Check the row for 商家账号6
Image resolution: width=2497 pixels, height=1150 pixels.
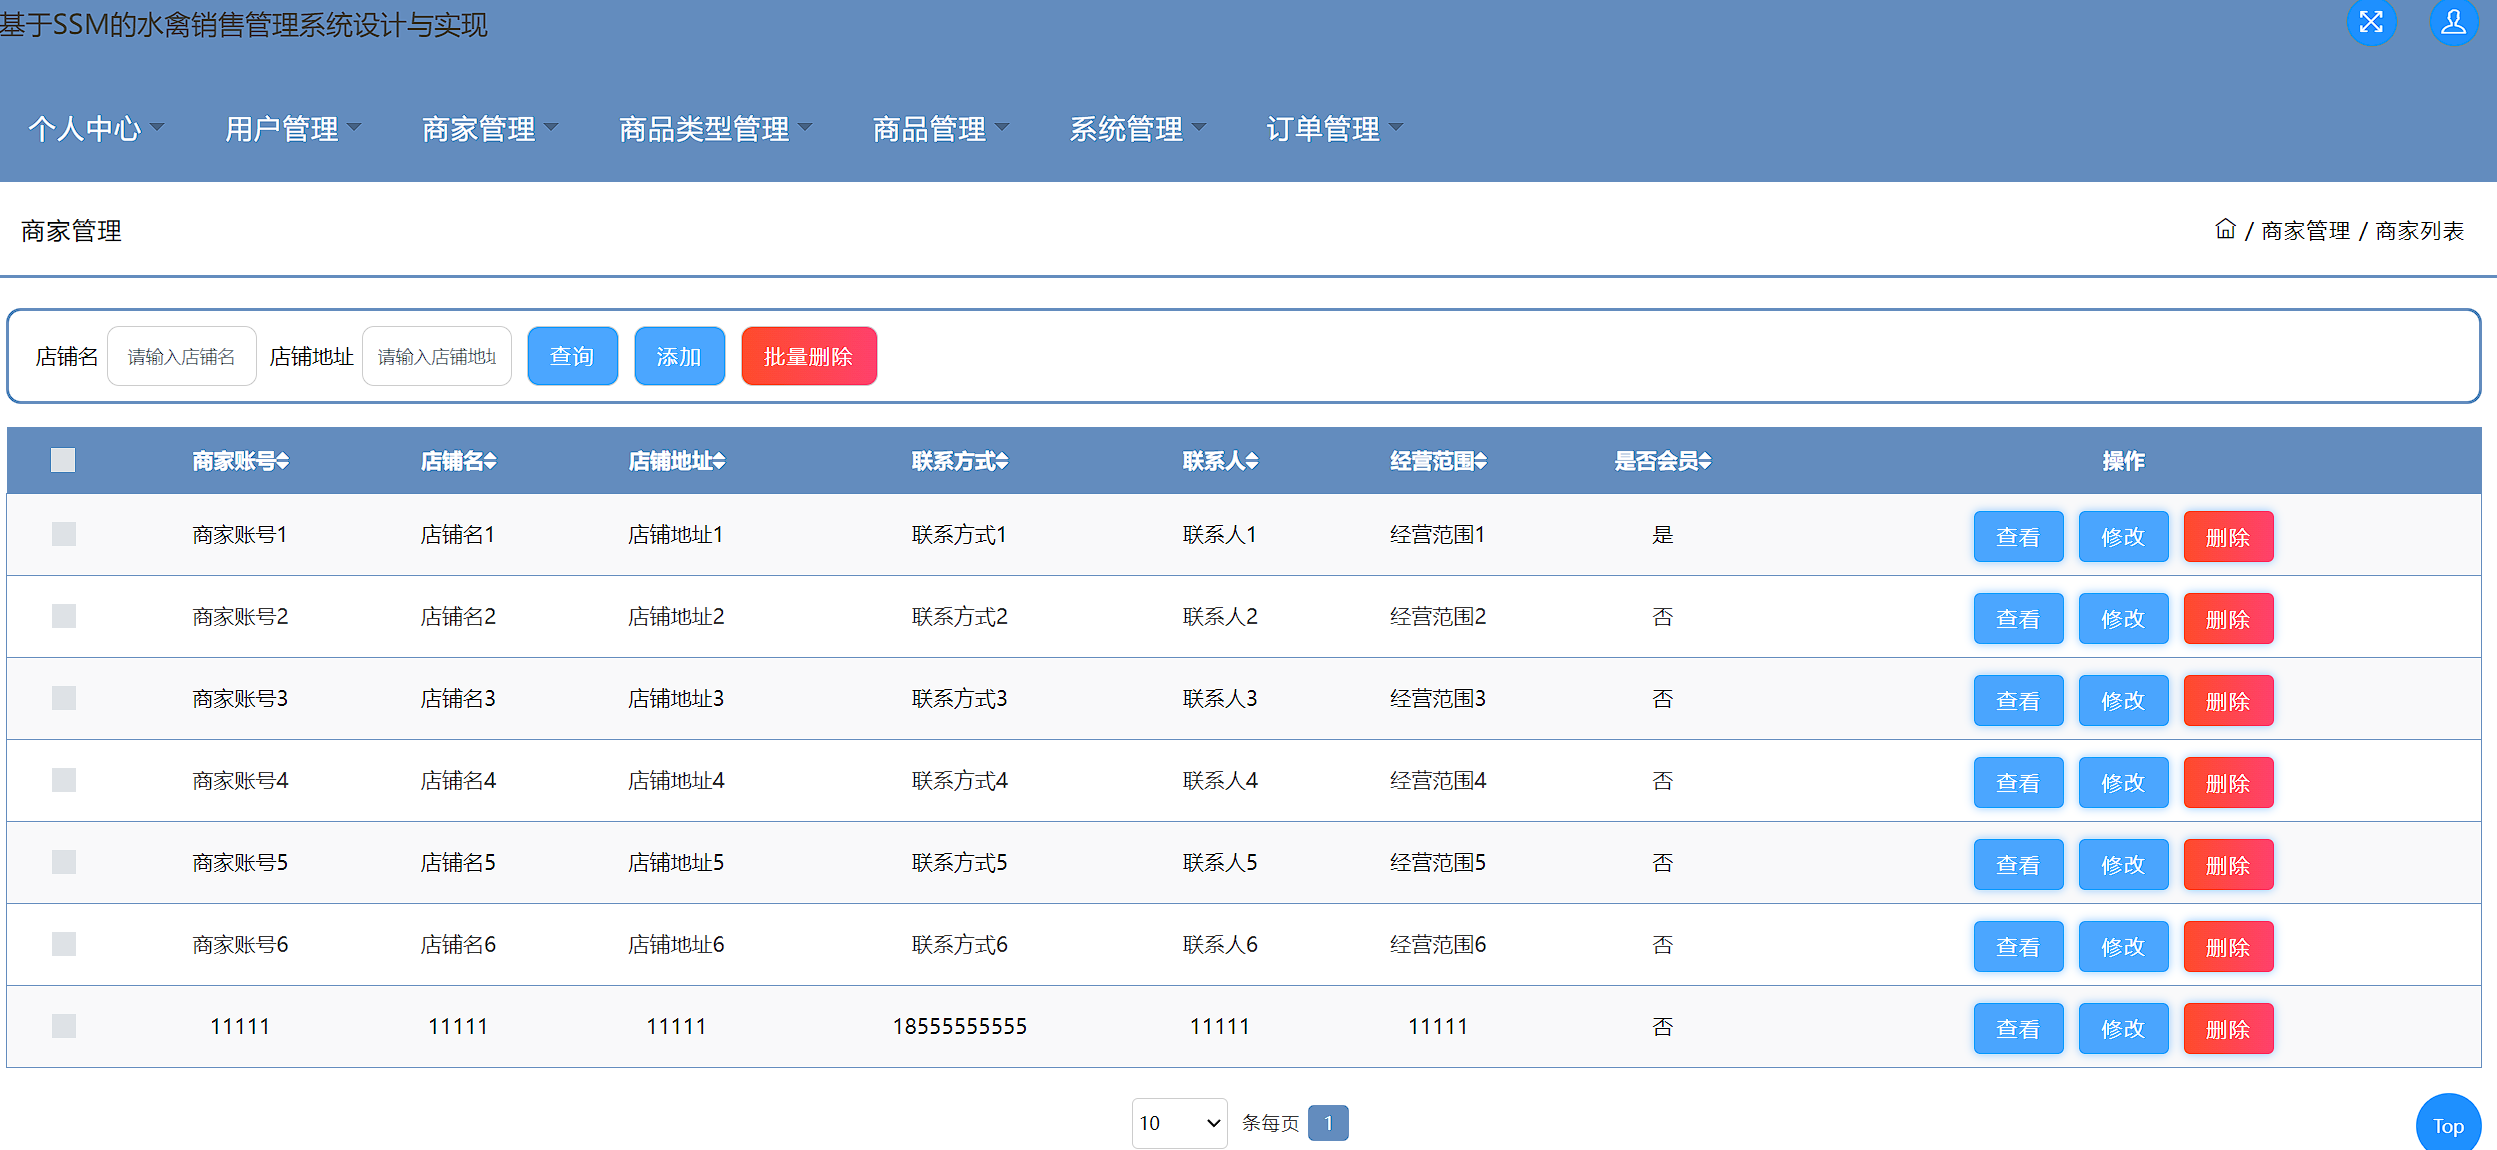point(64,944)
